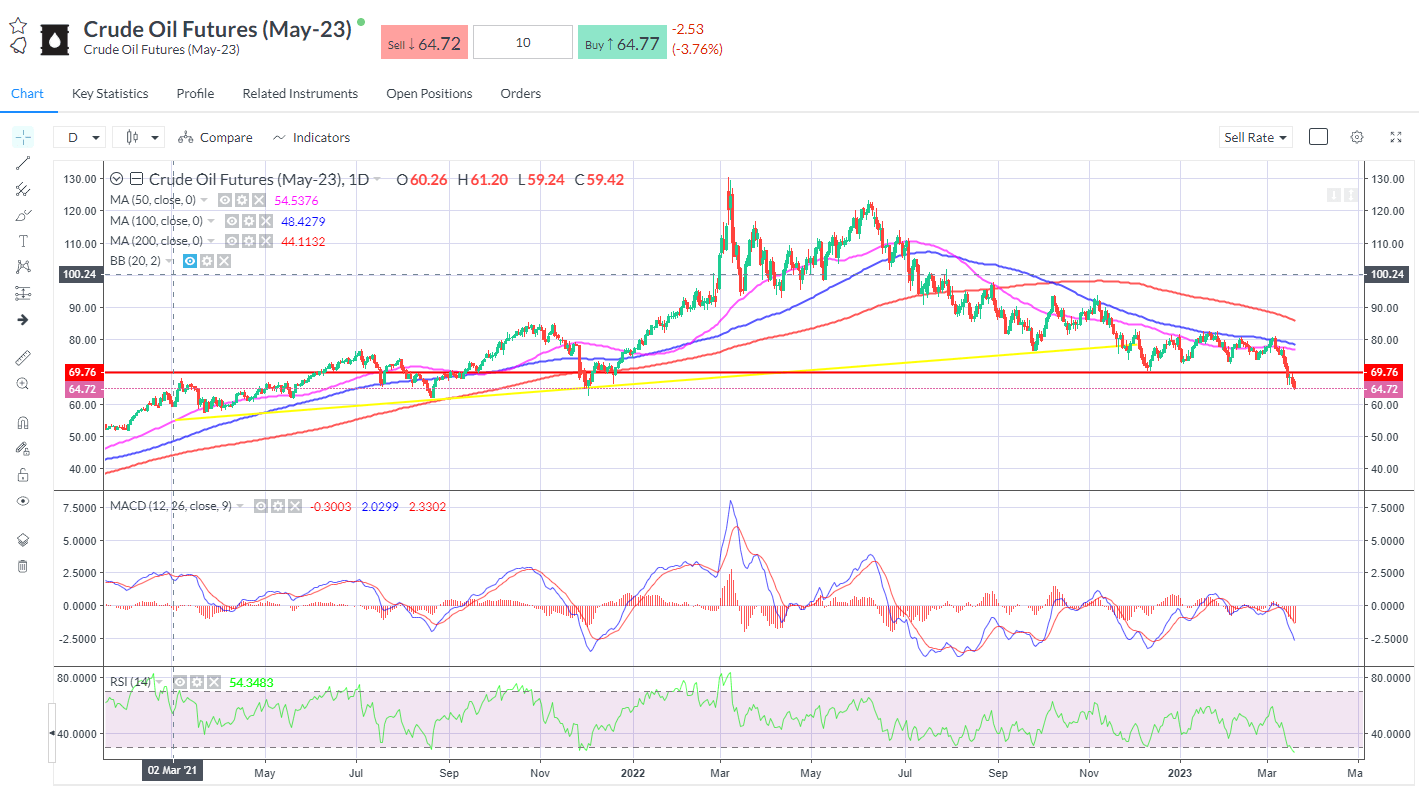Image resolution: width=1423 pixels, height=786 pixels.
Task: Select the crosshair cursor tool
Action: coord(22,137)
